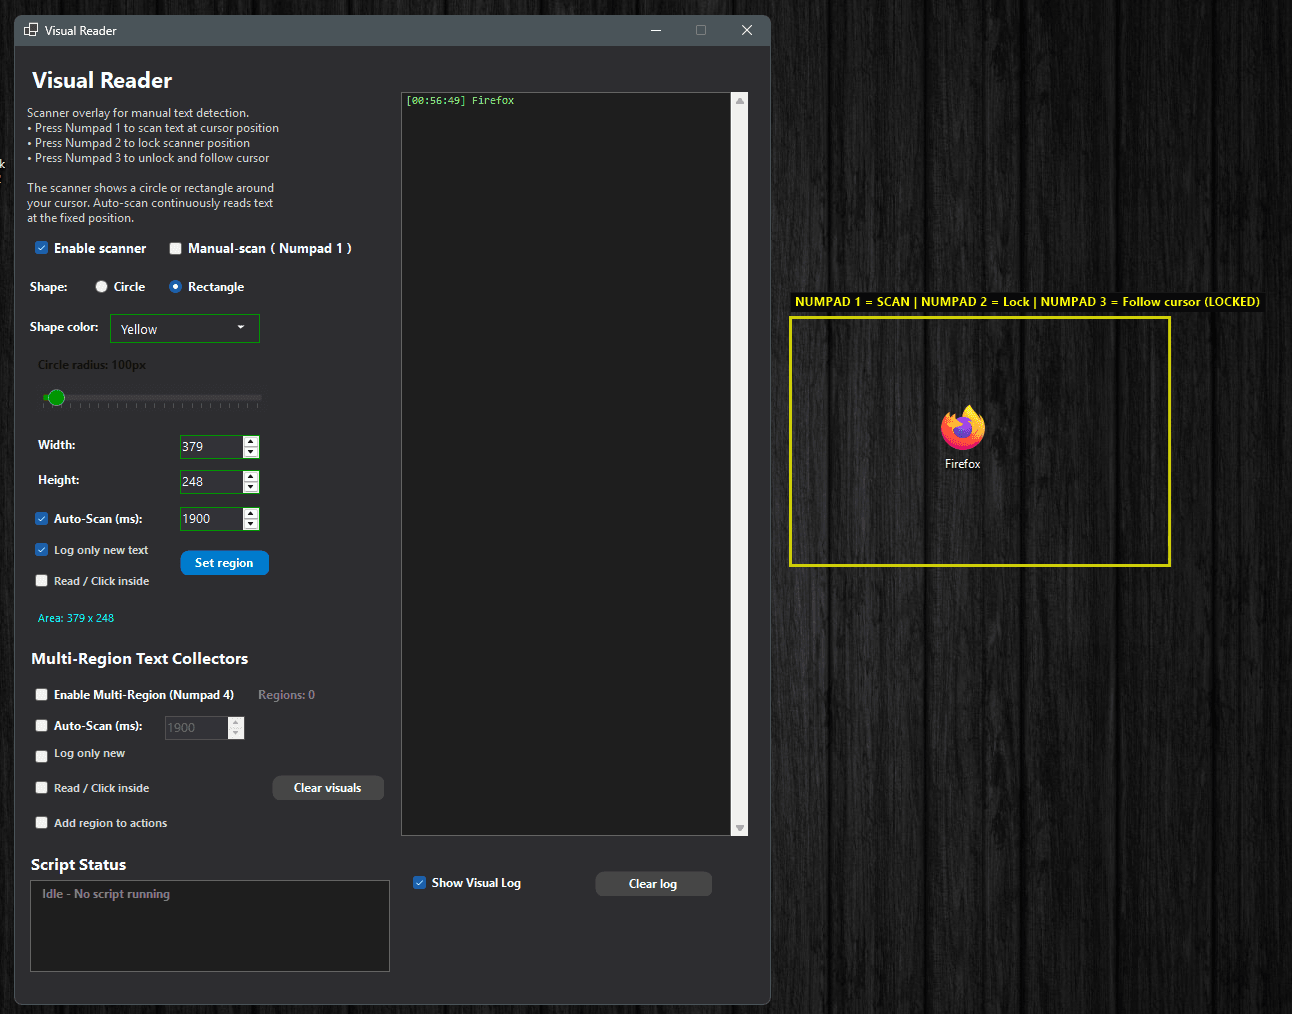
Task: Increase Width using the stepper arrow
Action: pyautogui.click(x=251, y=441)
